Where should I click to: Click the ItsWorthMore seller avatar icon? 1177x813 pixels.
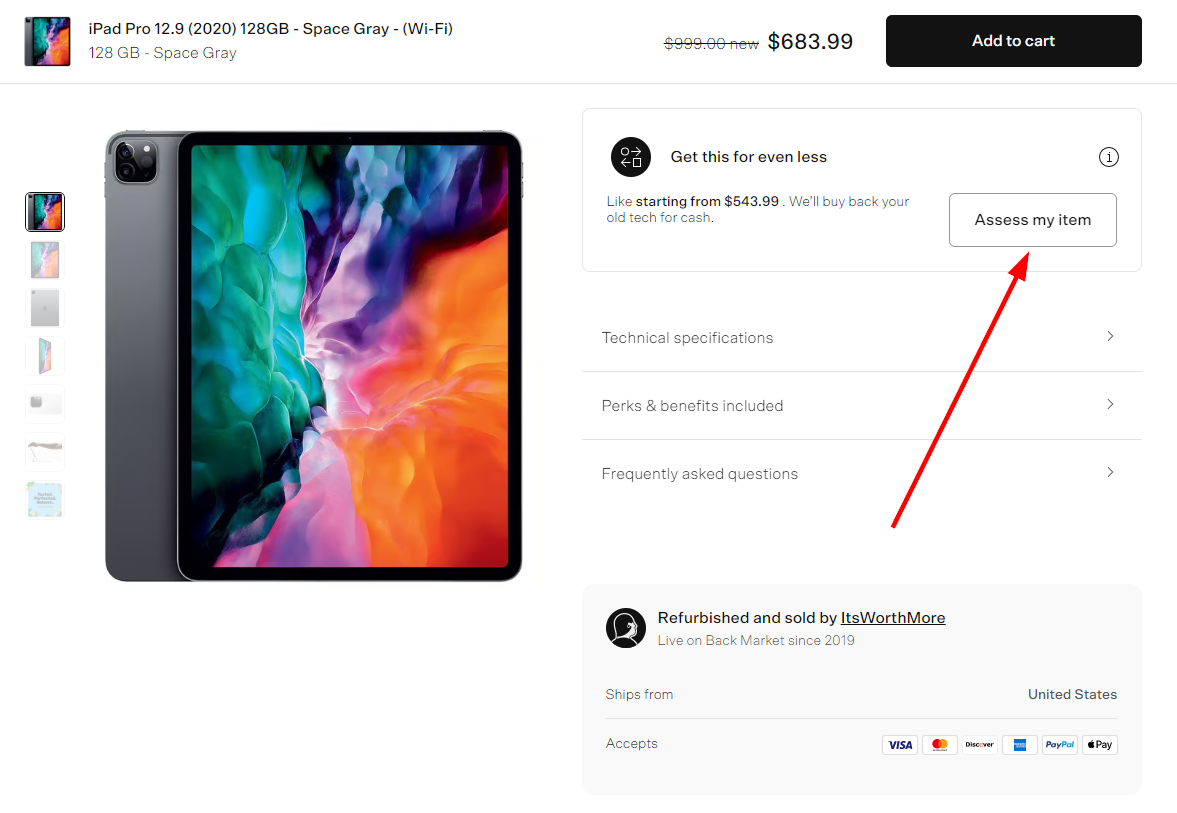626,628
